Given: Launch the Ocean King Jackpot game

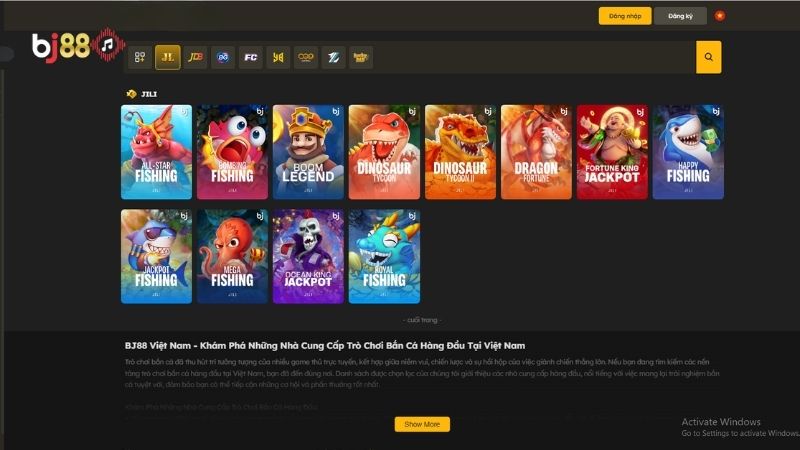Looking at the screenshot, I should pyautogui.click(x=308, y=256).
